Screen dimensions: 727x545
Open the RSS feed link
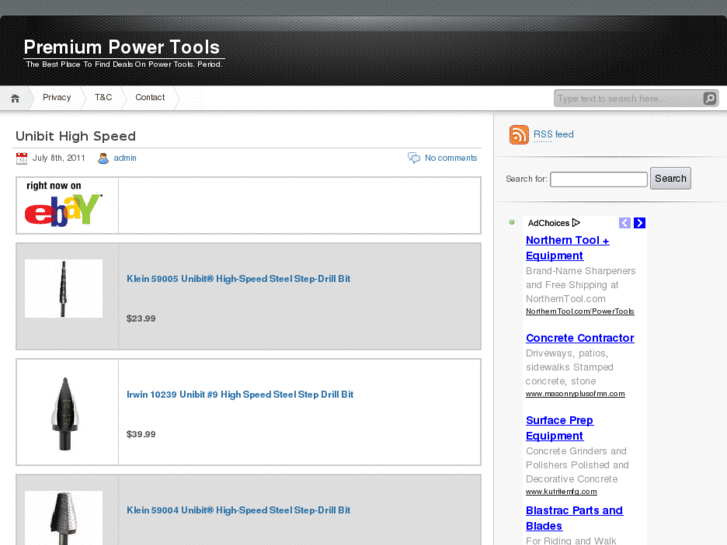pos(553,135)
